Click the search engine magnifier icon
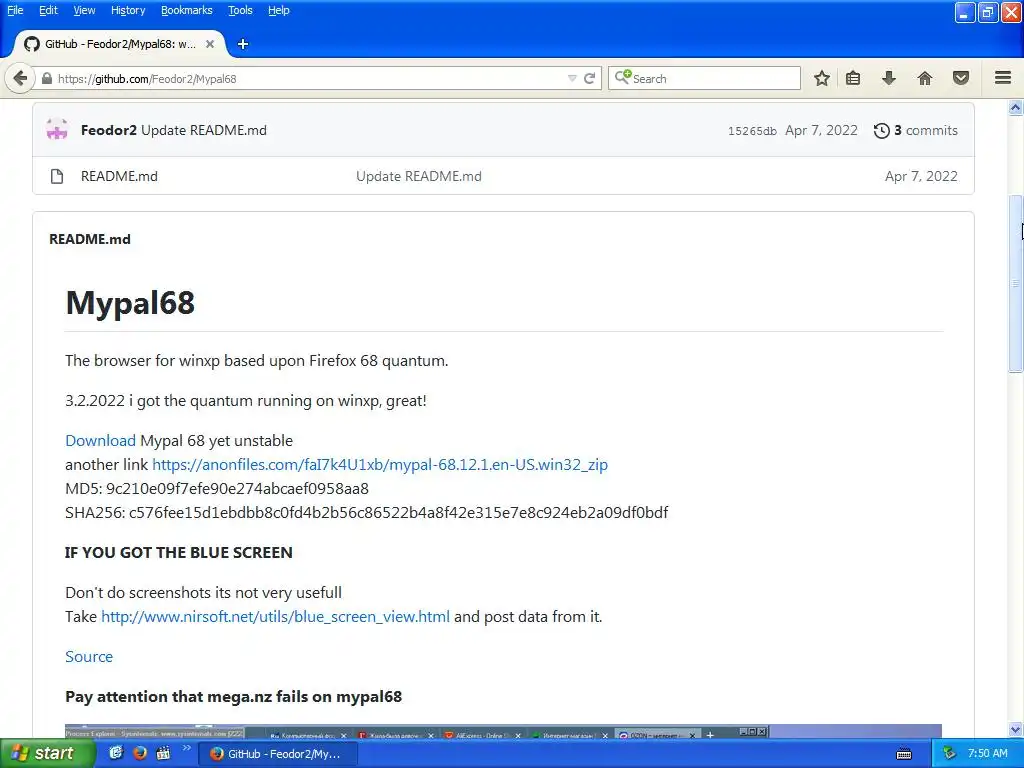 click(622, 77)
